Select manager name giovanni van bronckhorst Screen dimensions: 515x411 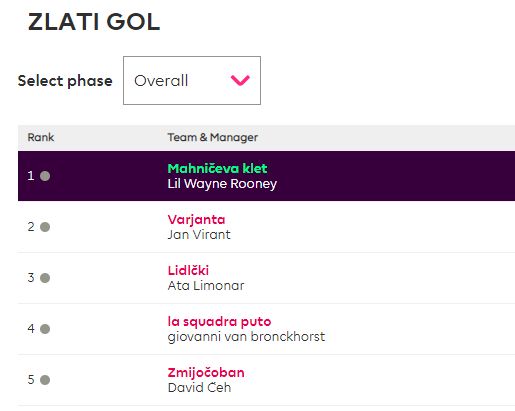pos(246,337)
